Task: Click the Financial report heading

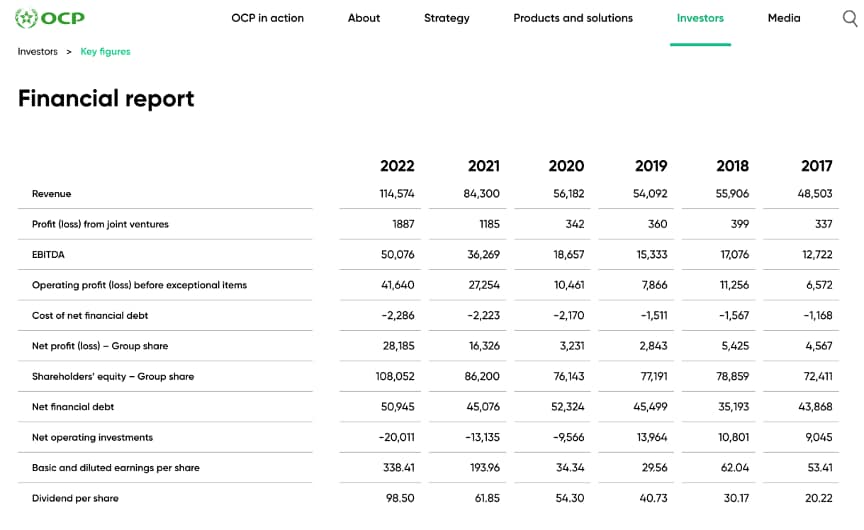Action: (106, 98)
